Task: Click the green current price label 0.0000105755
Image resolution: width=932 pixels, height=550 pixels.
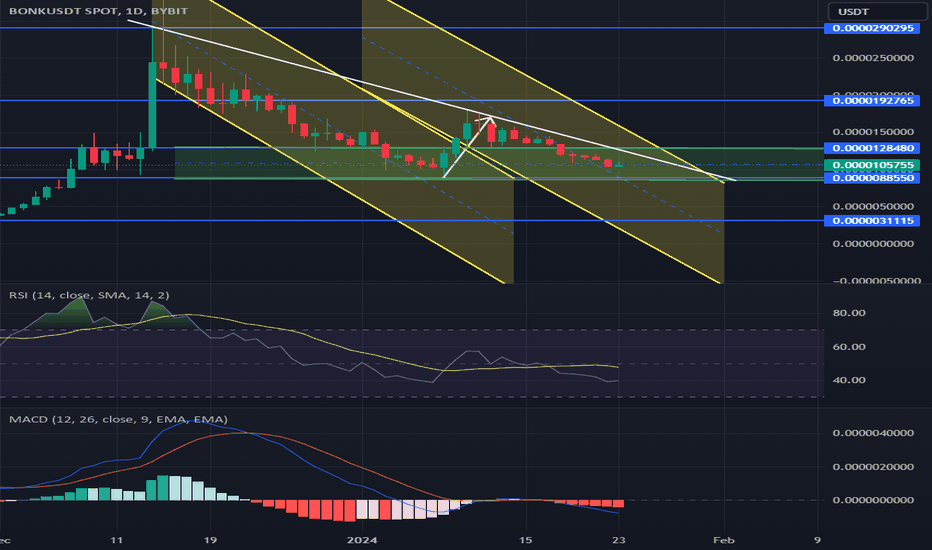Action: [x=872, y=165]
